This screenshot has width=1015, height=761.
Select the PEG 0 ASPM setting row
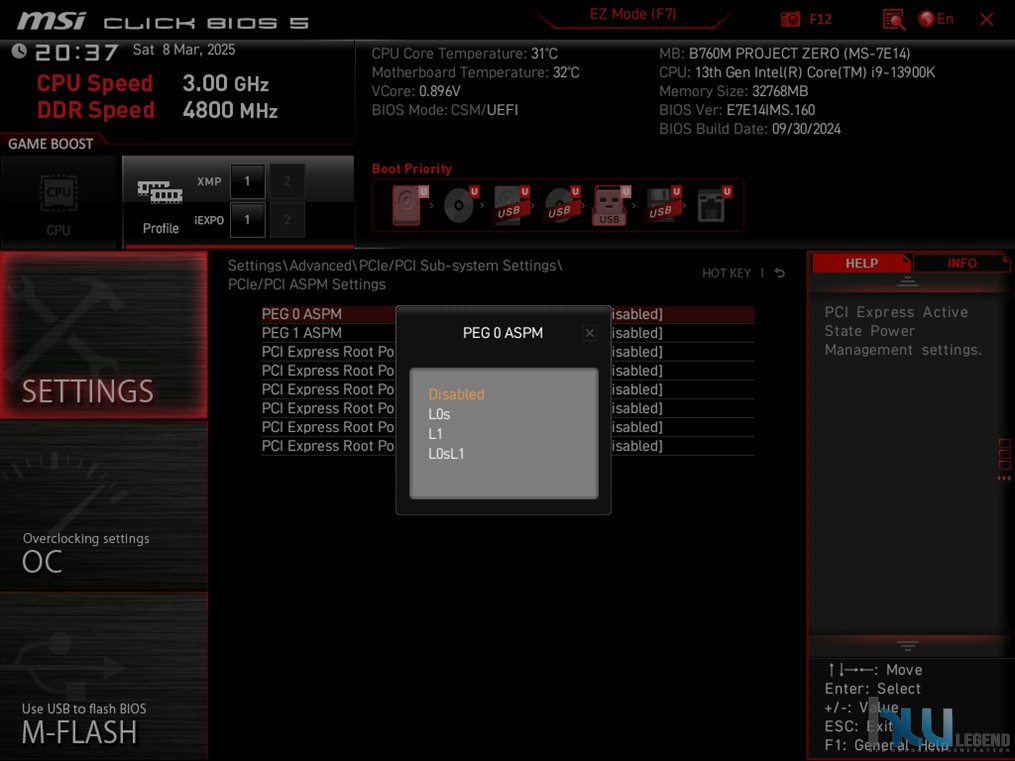tap(508, 314)
